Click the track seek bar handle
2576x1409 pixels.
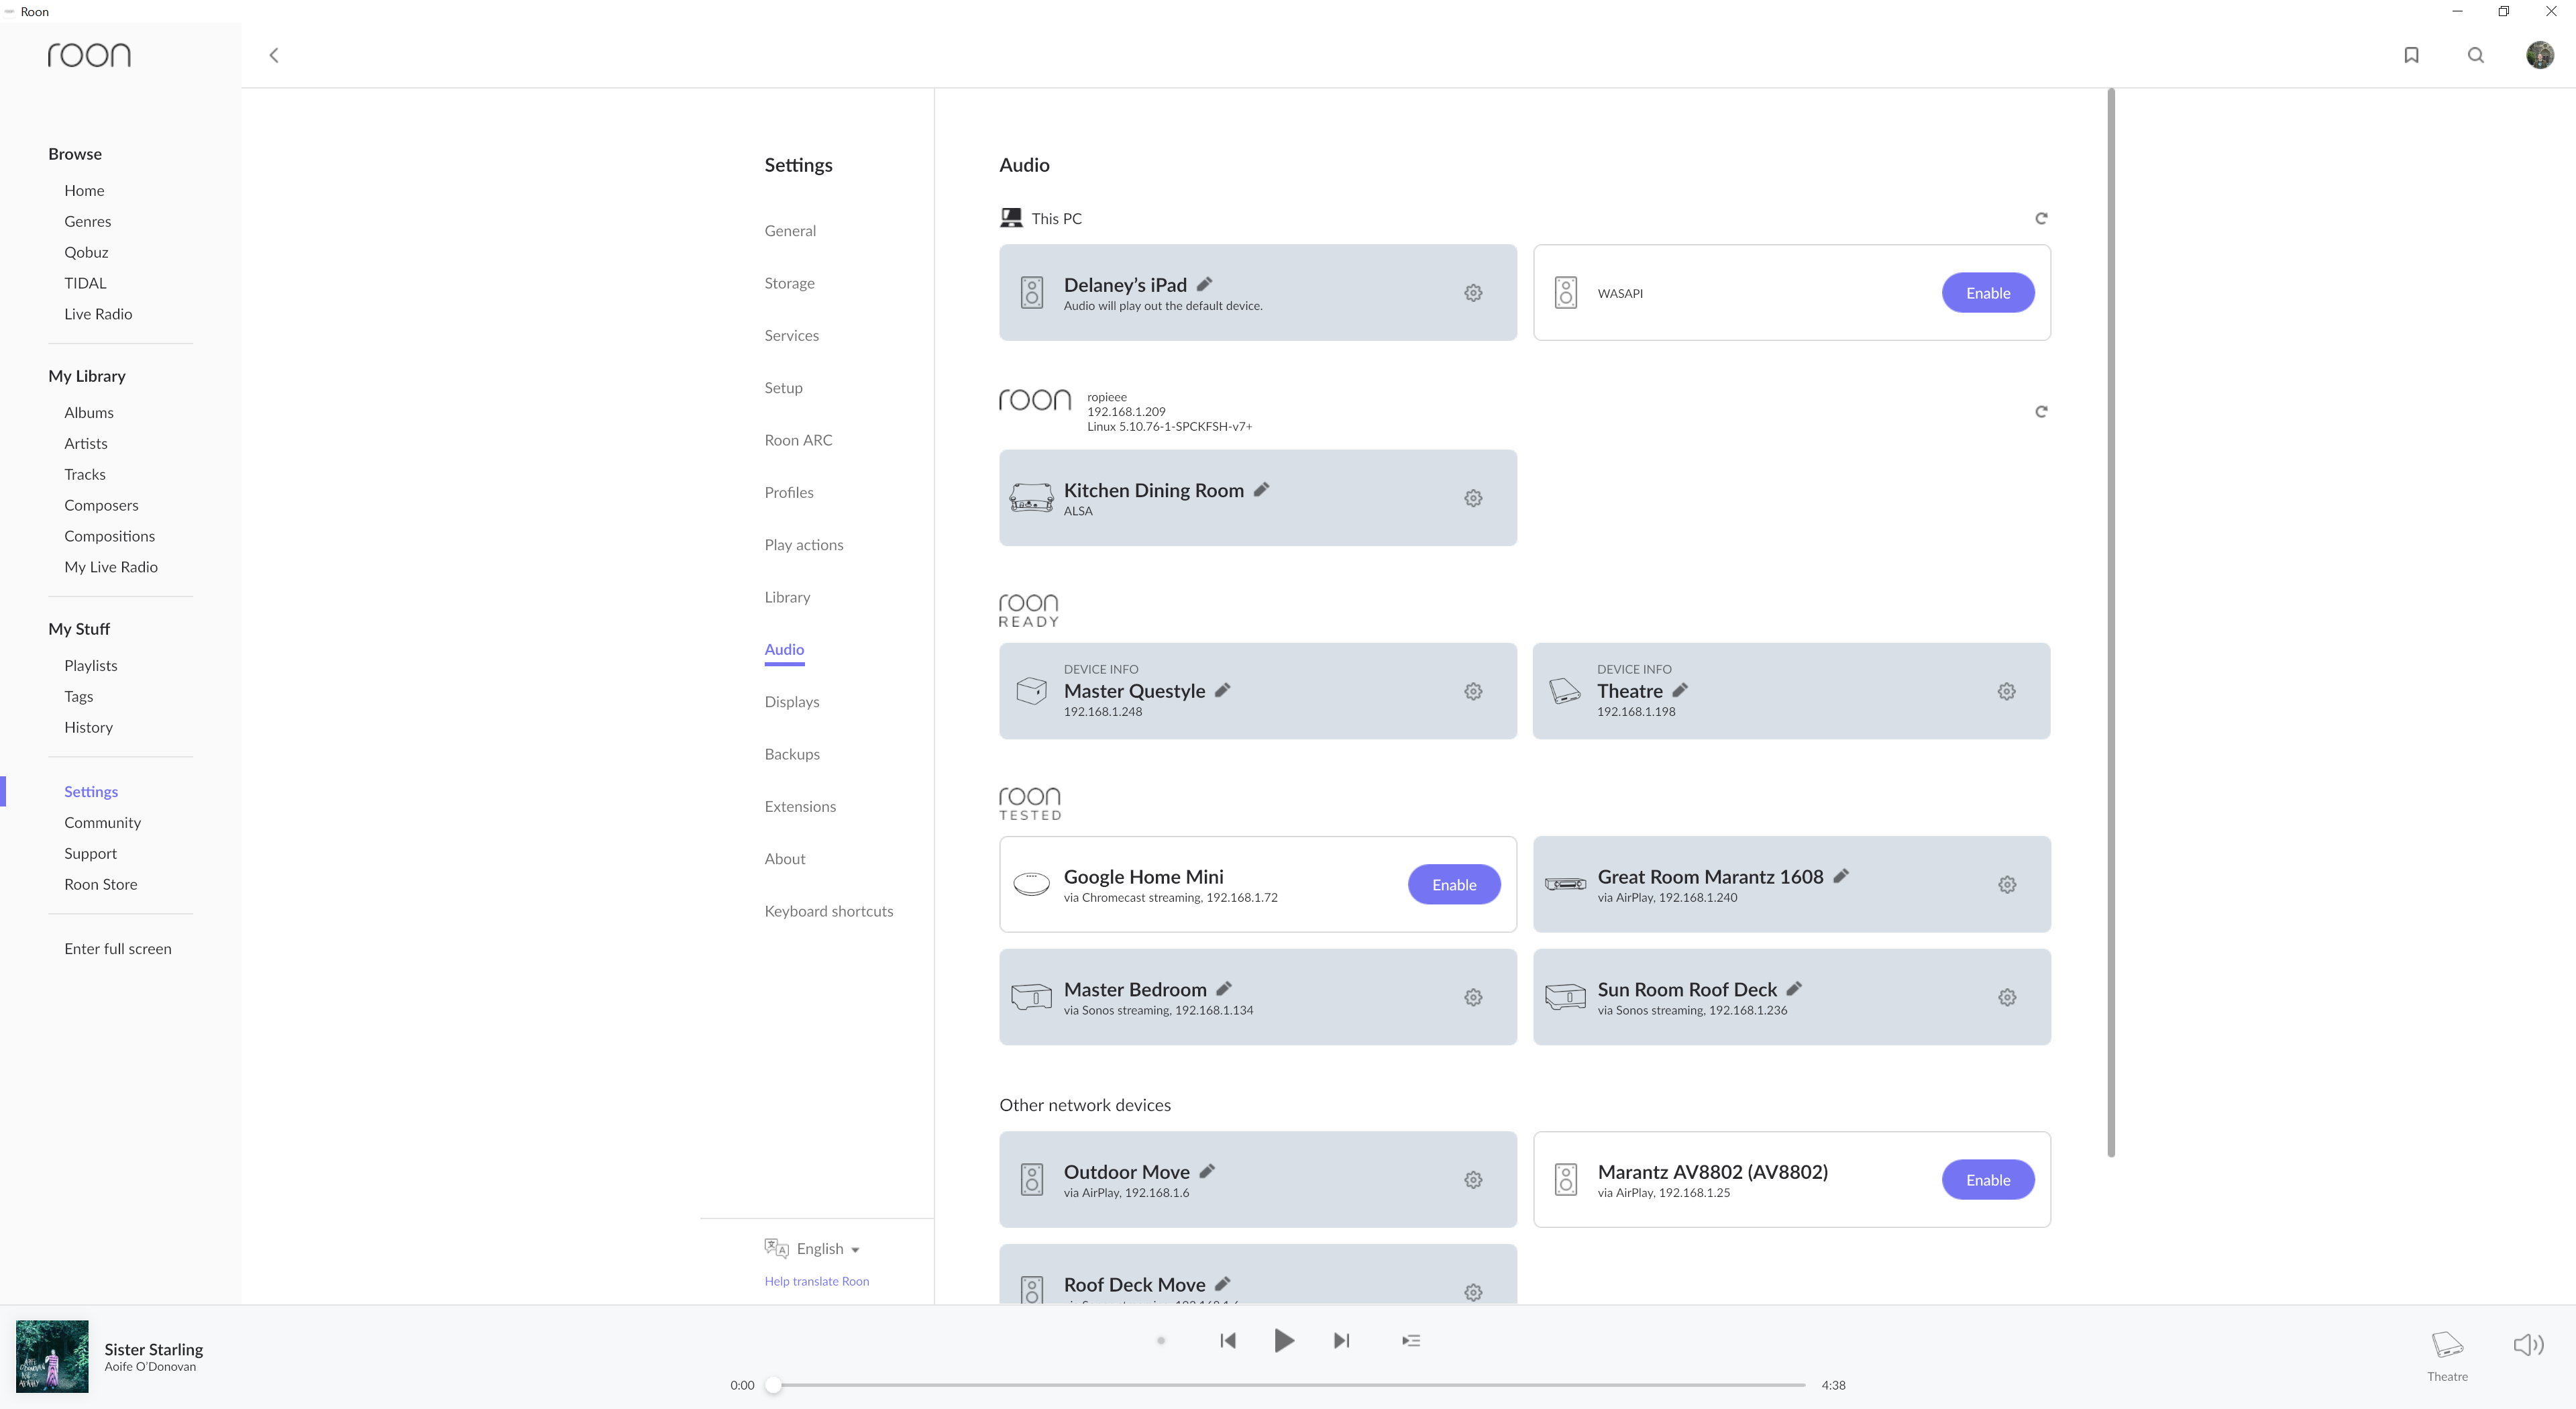773,1385
